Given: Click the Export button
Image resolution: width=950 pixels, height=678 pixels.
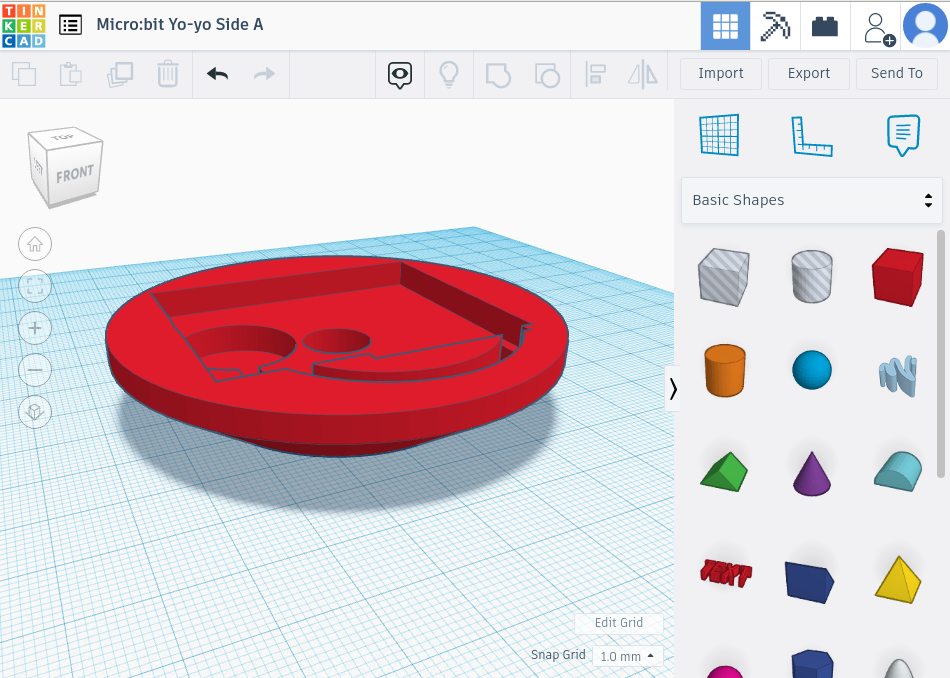Looking at the screenshot, I should pos(808,73).
